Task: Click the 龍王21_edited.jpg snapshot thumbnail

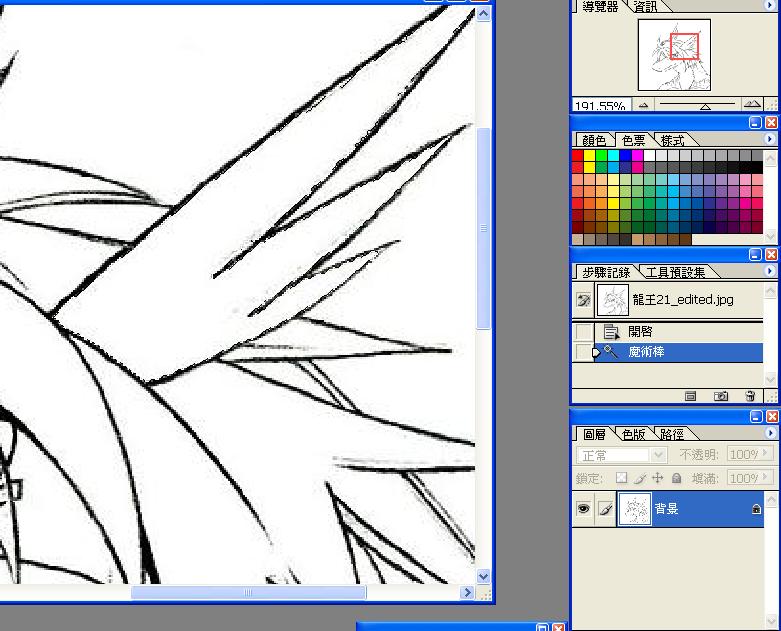Action: click(612, 300)
